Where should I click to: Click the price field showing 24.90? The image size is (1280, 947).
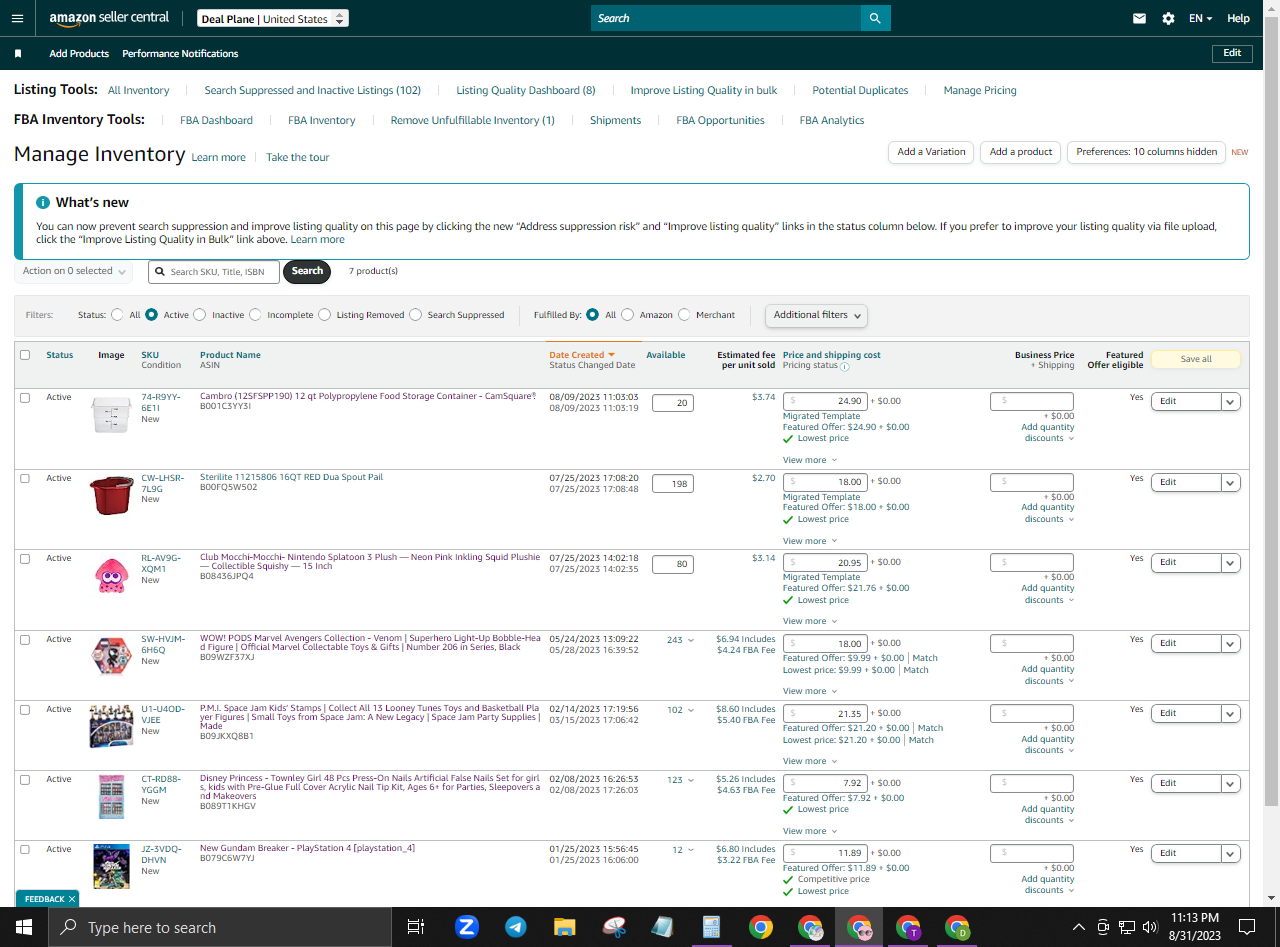826,401
